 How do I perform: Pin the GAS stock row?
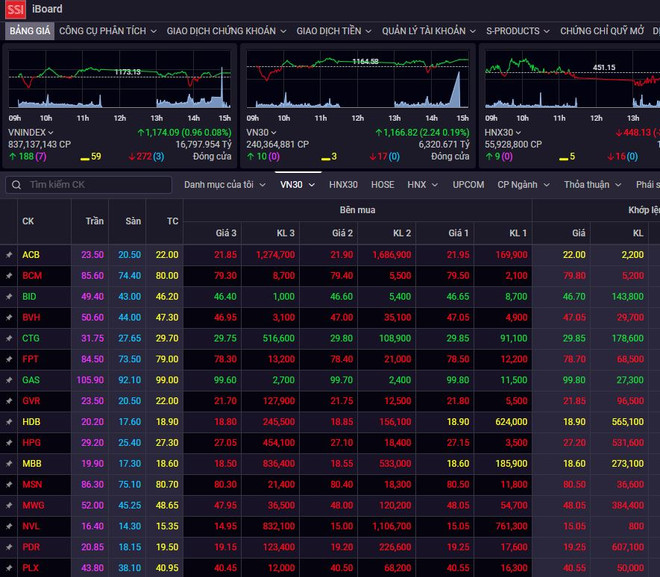coord(9,380)
